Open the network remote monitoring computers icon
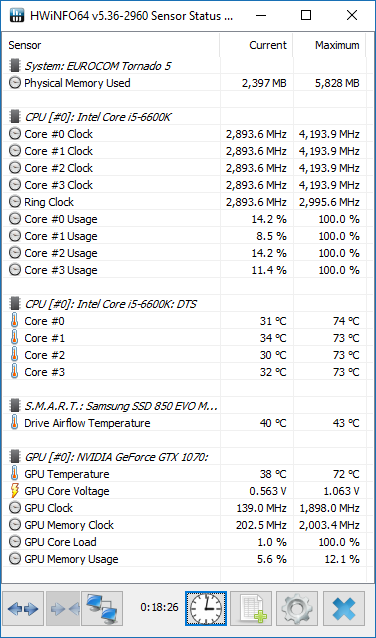 [x=102, y=609]
